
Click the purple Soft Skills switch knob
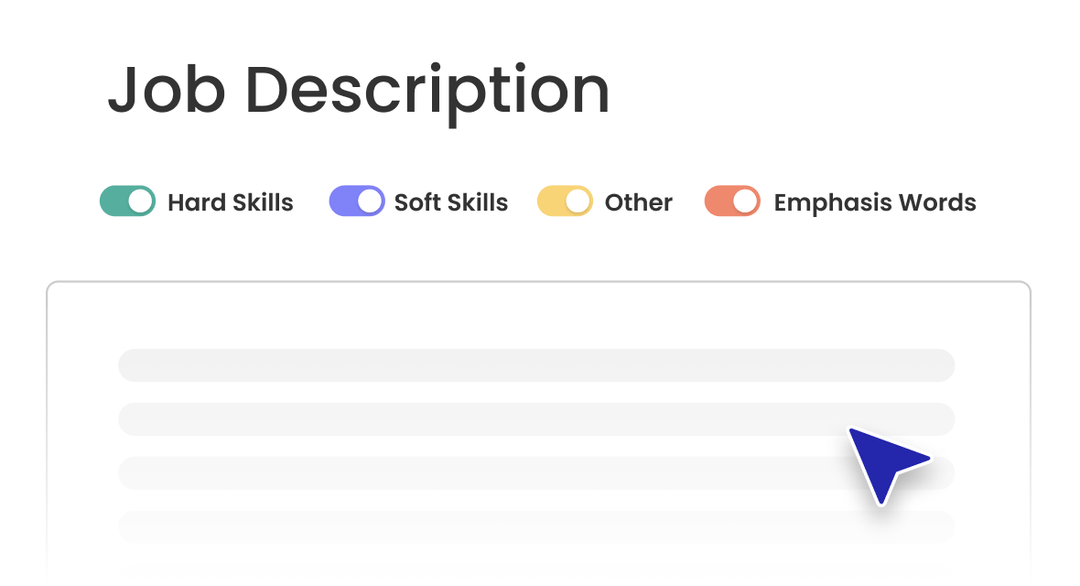[x=368, y=201]
